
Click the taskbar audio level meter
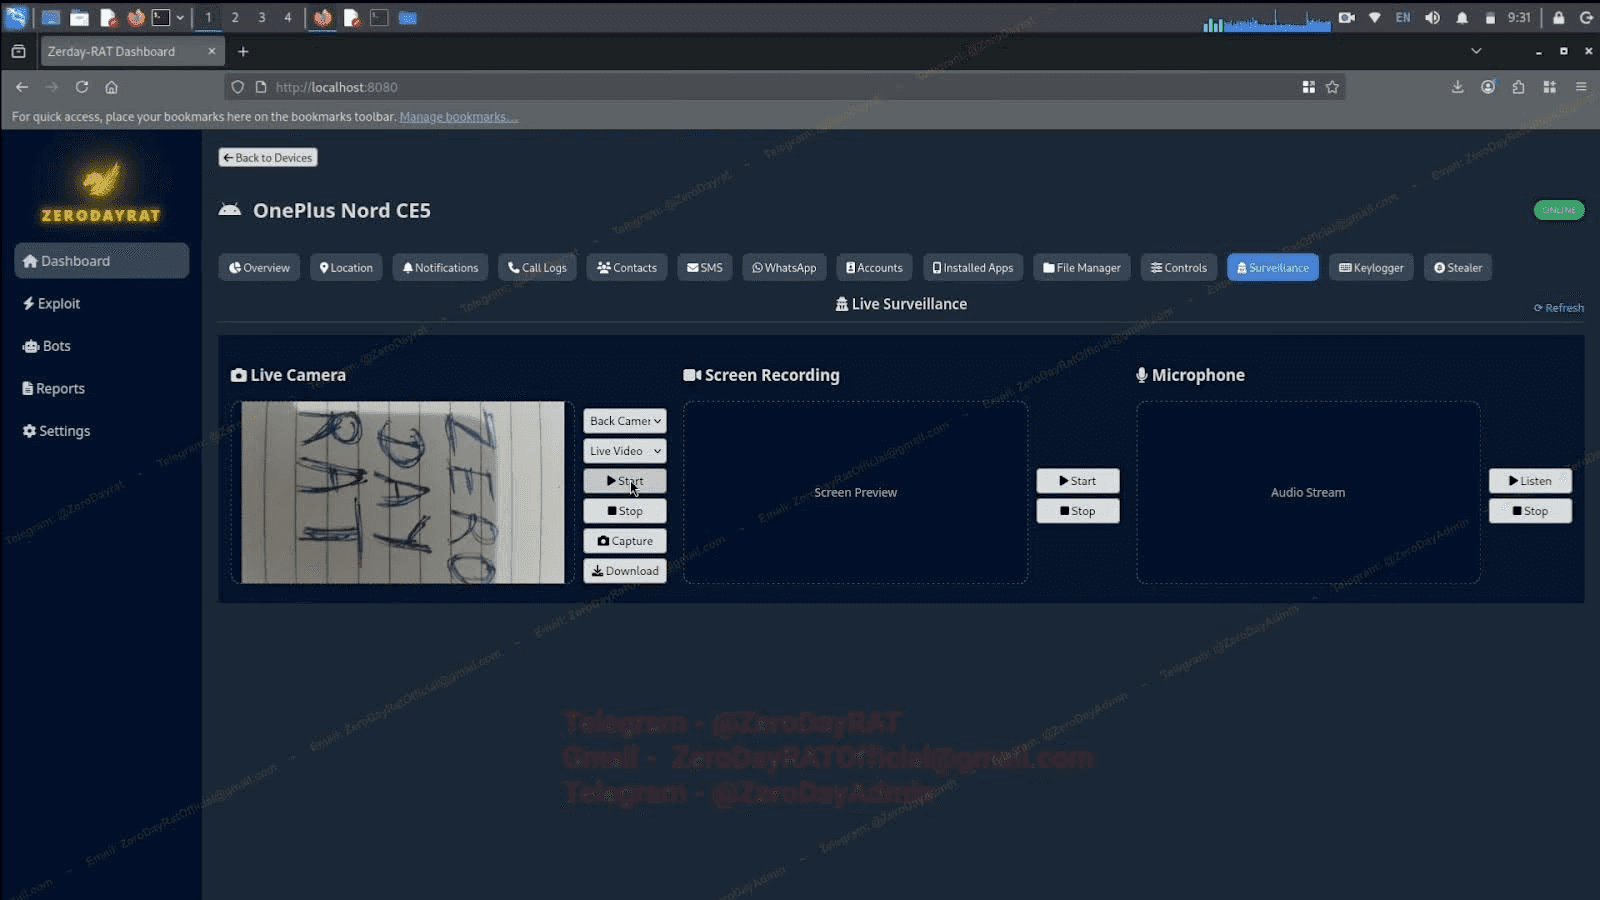pos(1265,17)
